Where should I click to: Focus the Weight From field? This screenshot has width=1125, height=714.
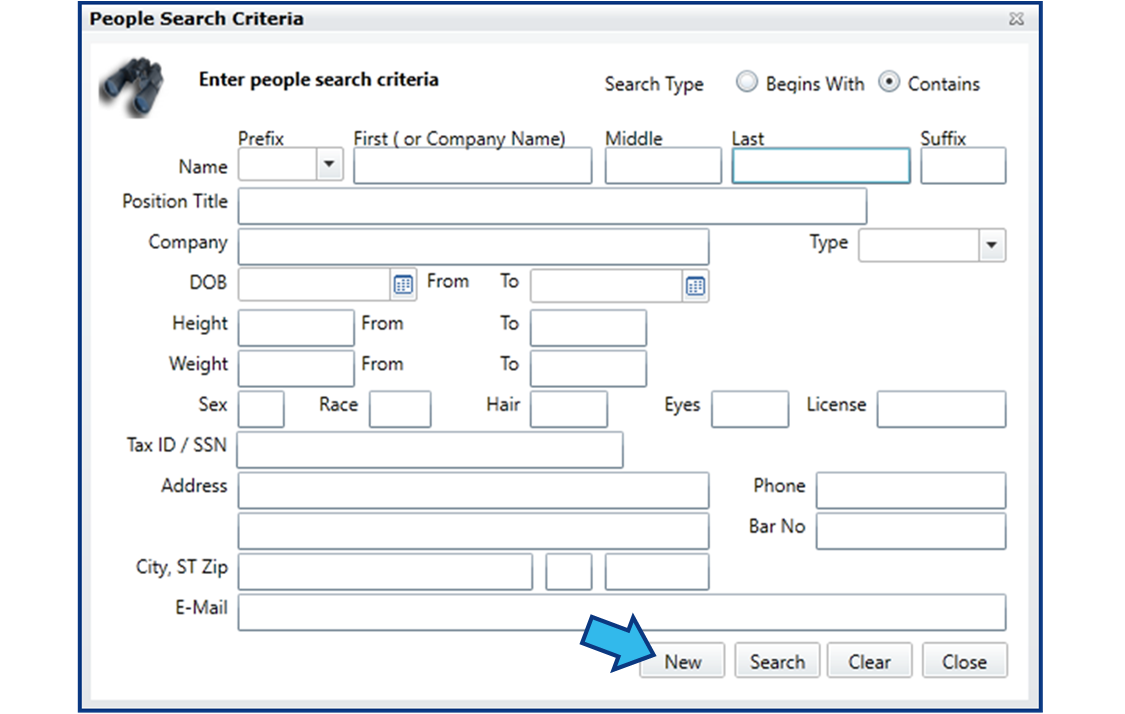(296, 368)
